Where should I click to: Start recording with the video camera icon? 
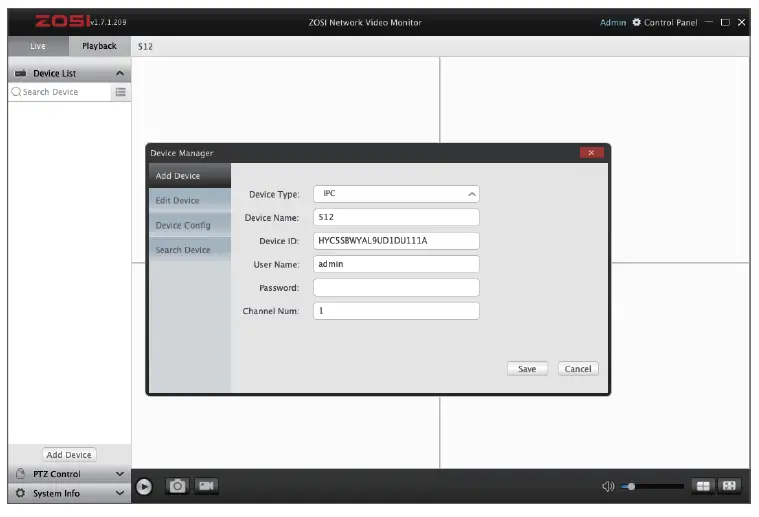pos(206,486)
